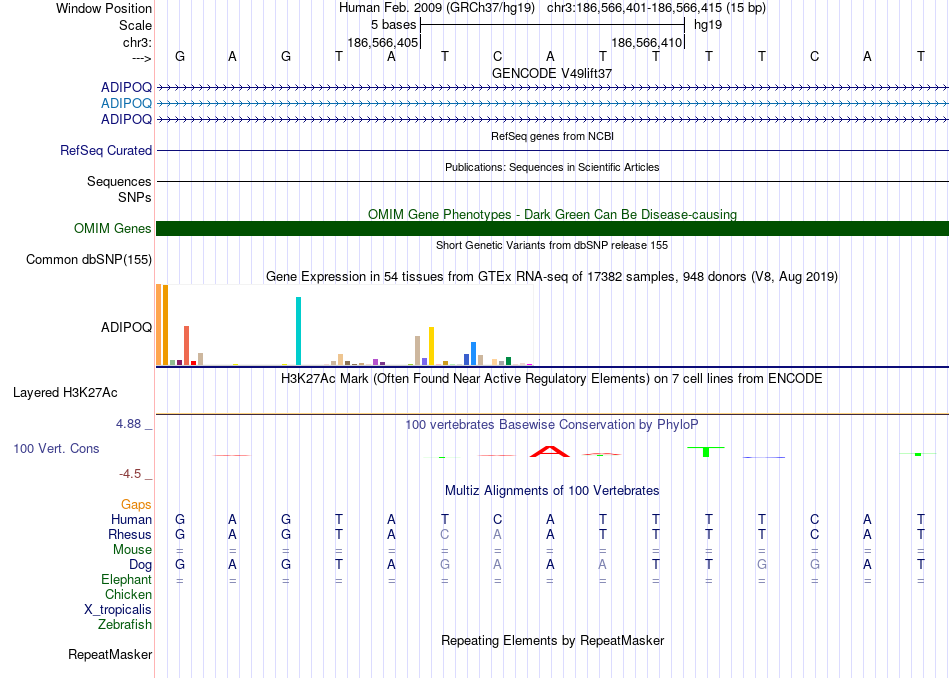Click the ---> sequence direction arrow label
Image resolution: width=950 pixels, height=678 pixels.
coord(141,58)
